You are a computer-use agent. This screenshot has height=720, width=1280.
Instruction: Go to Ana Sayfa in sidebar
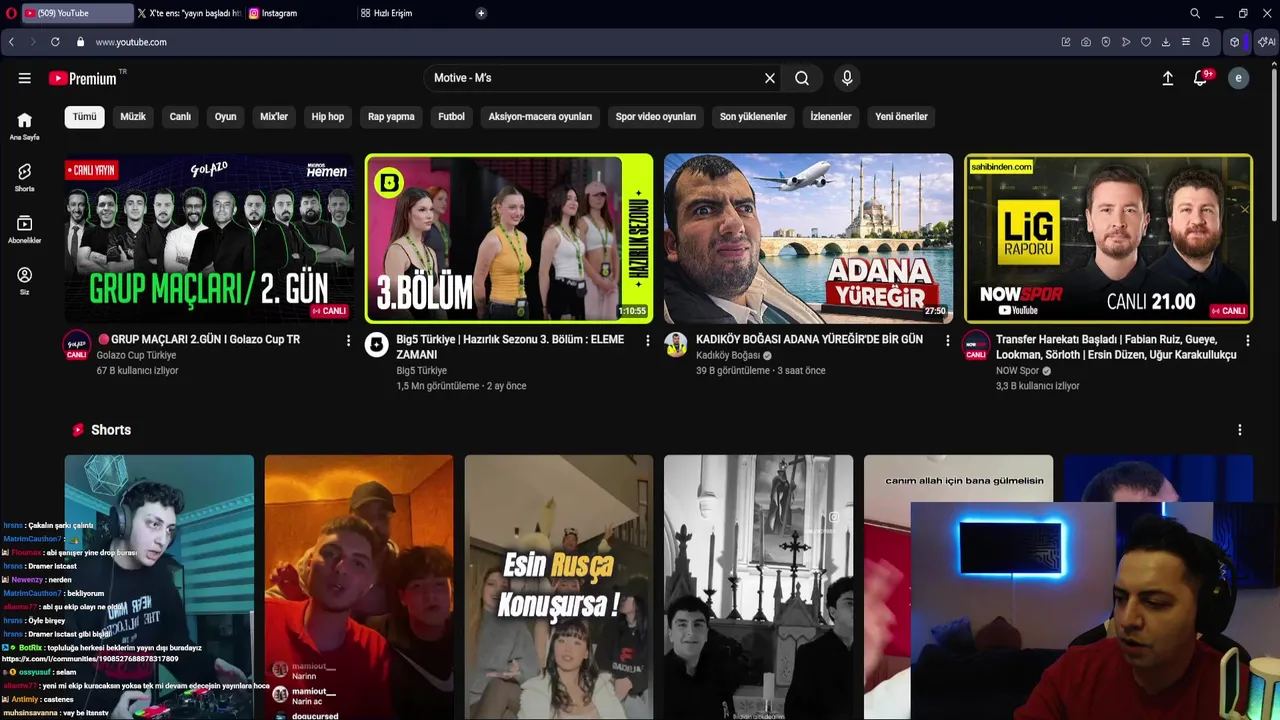click(x=24, y=126)
